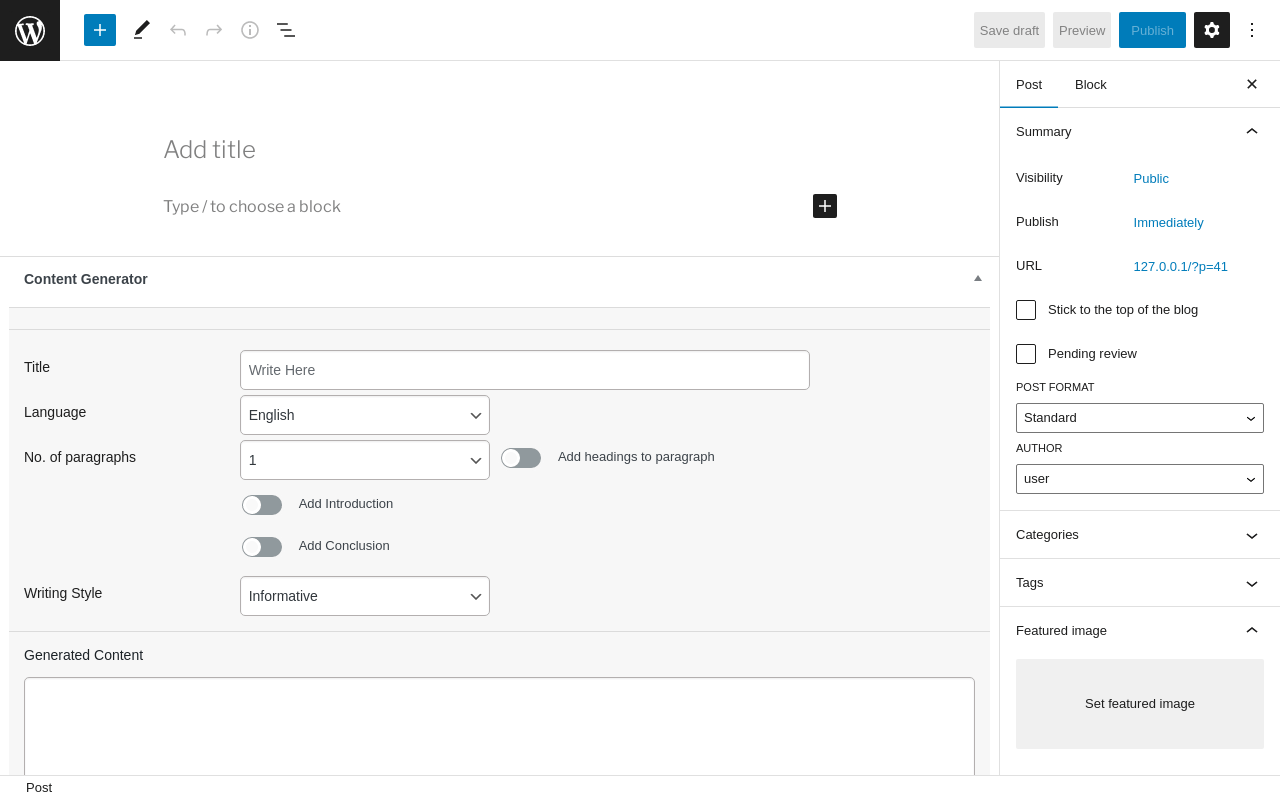The width and height of the screenshot is (1280, 800).
Task: Open the block inserter plus button
Action: click(100, 30)
